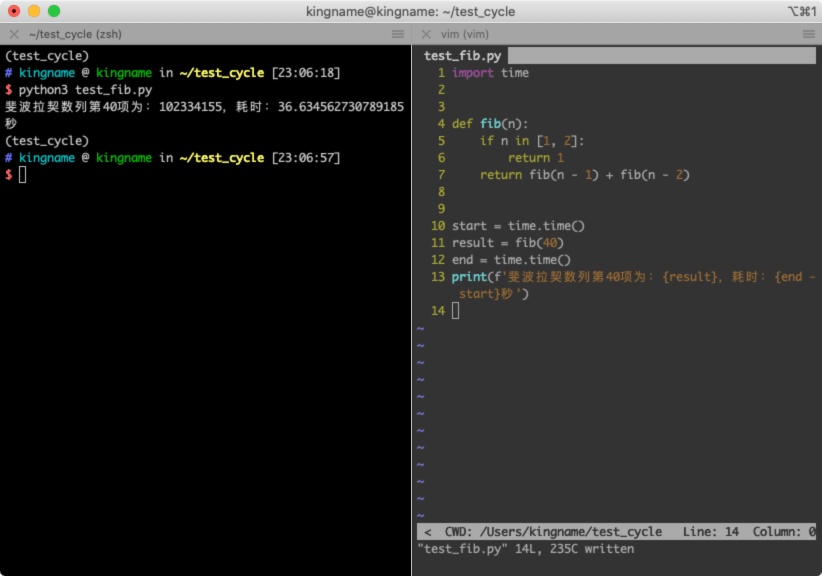This screenshot has width=822, height=576.
Task: Click the 'test_fib.py 14L, 235C written' message
Action: coord(526,549)
